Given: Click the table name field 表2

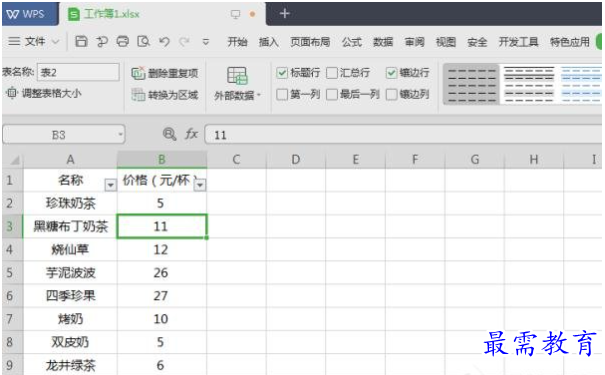Looking at the screenshot, I should [78, 72].
